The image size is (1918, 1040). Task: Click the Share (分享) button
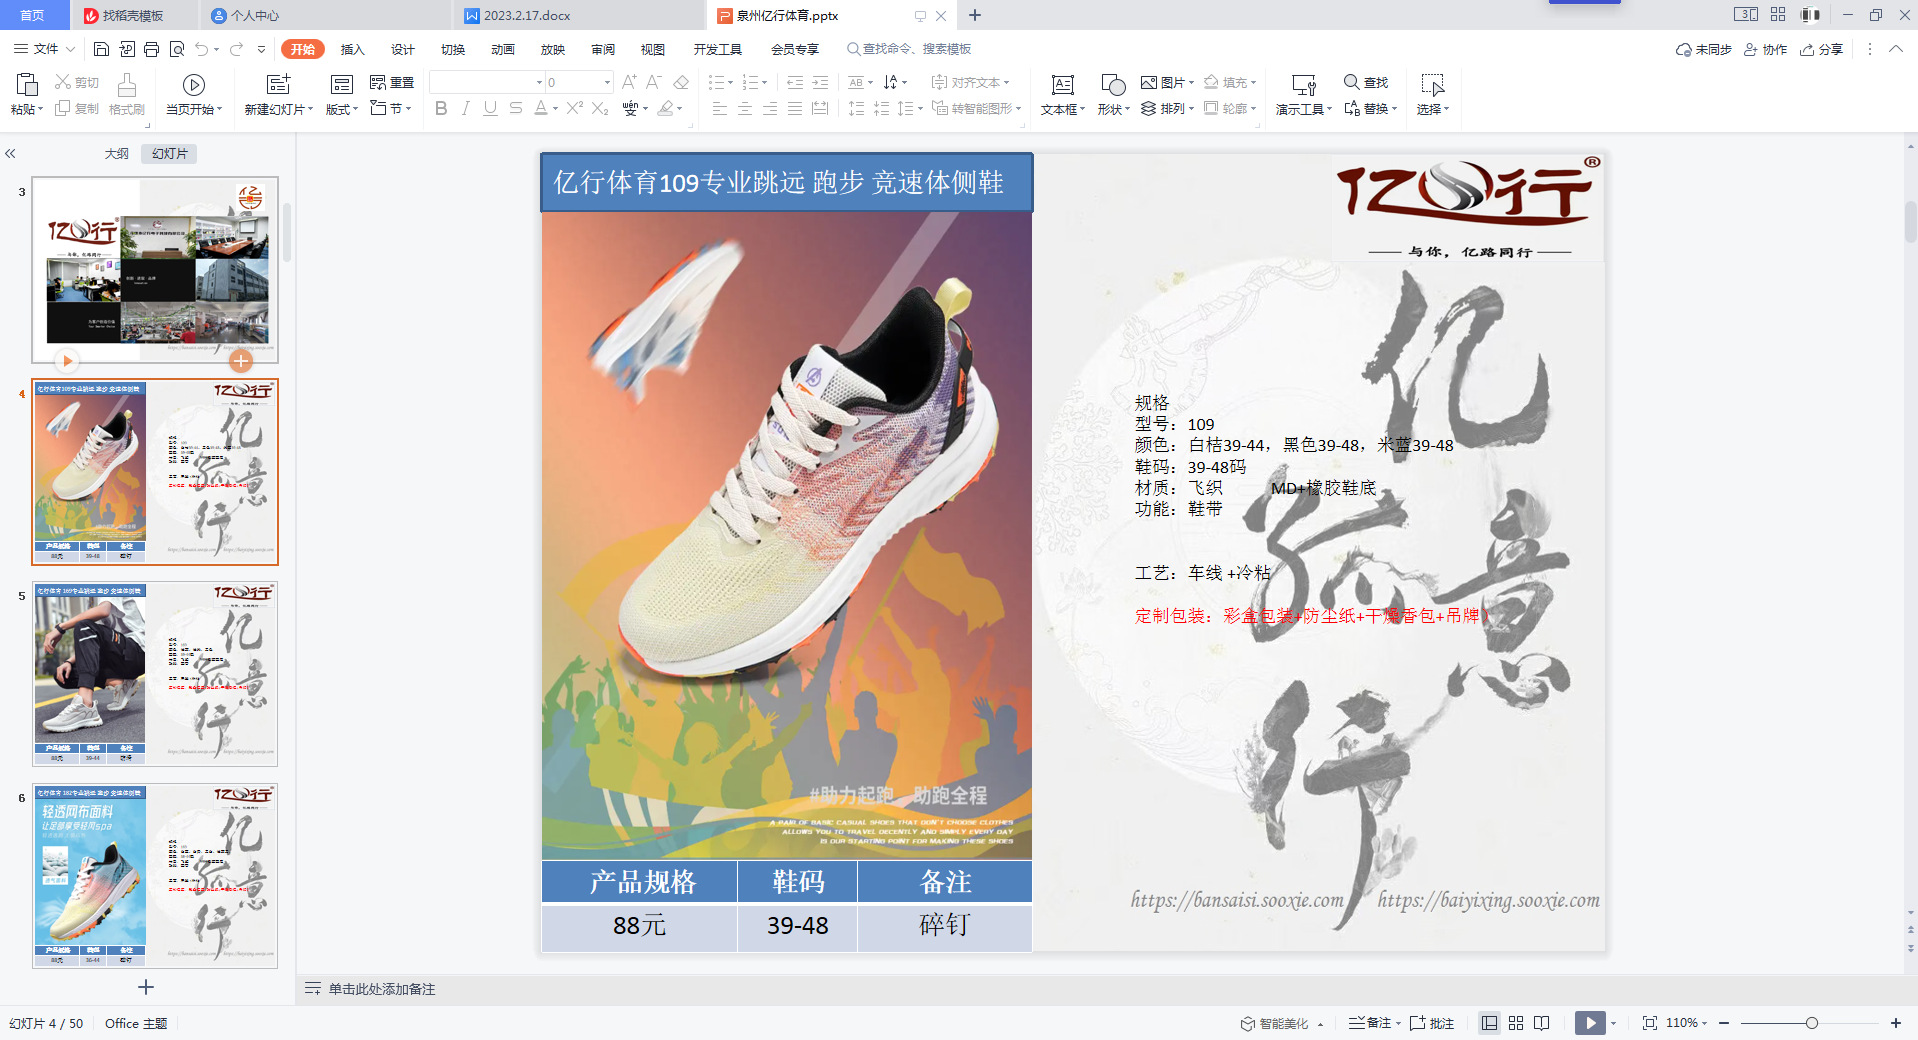[1821, 49]
